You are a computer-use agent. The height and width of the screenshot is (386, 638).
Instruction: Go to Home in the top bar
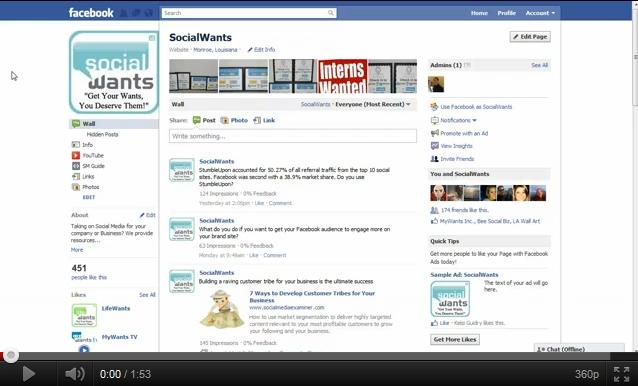pyautogui.click(x=479, y=13)
